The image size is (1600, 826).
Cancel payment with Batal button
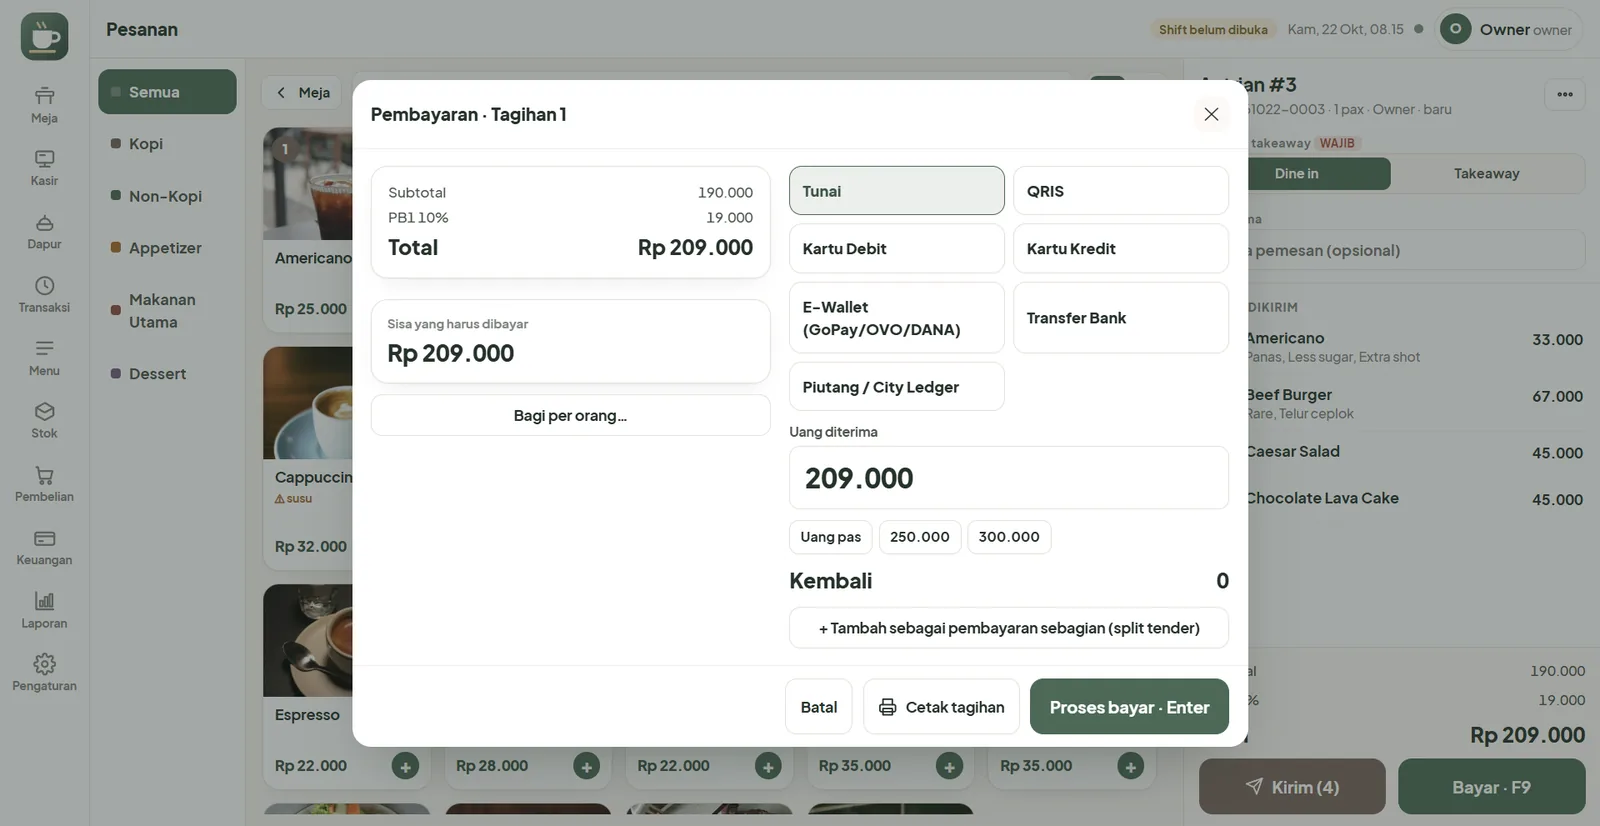pos(819,707)
